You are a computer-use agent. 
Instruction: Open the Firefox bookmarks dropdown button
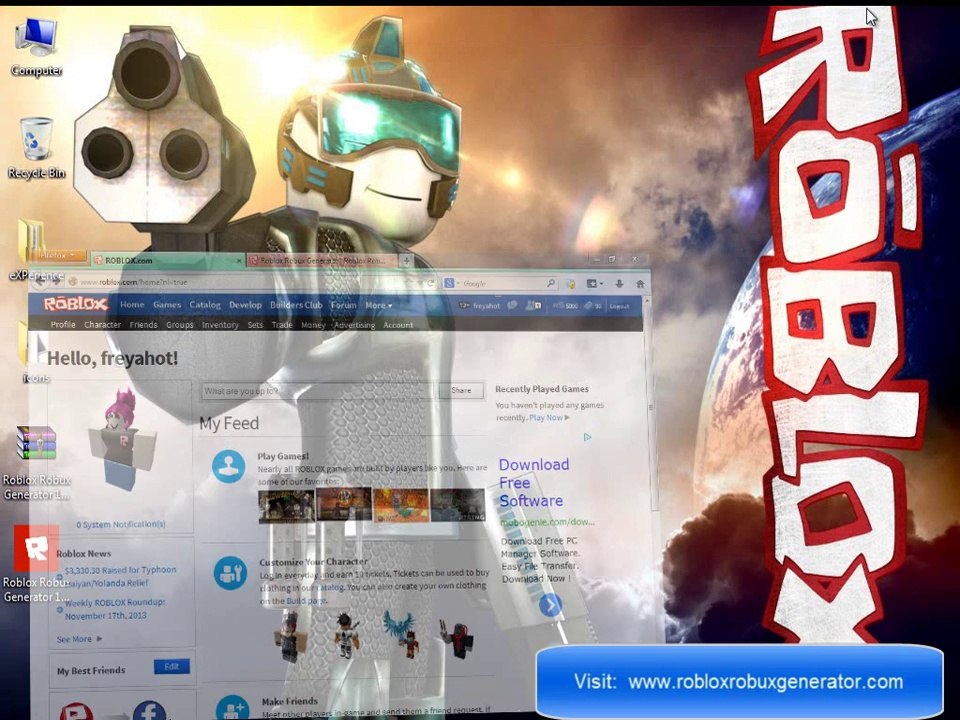(594, 284)
